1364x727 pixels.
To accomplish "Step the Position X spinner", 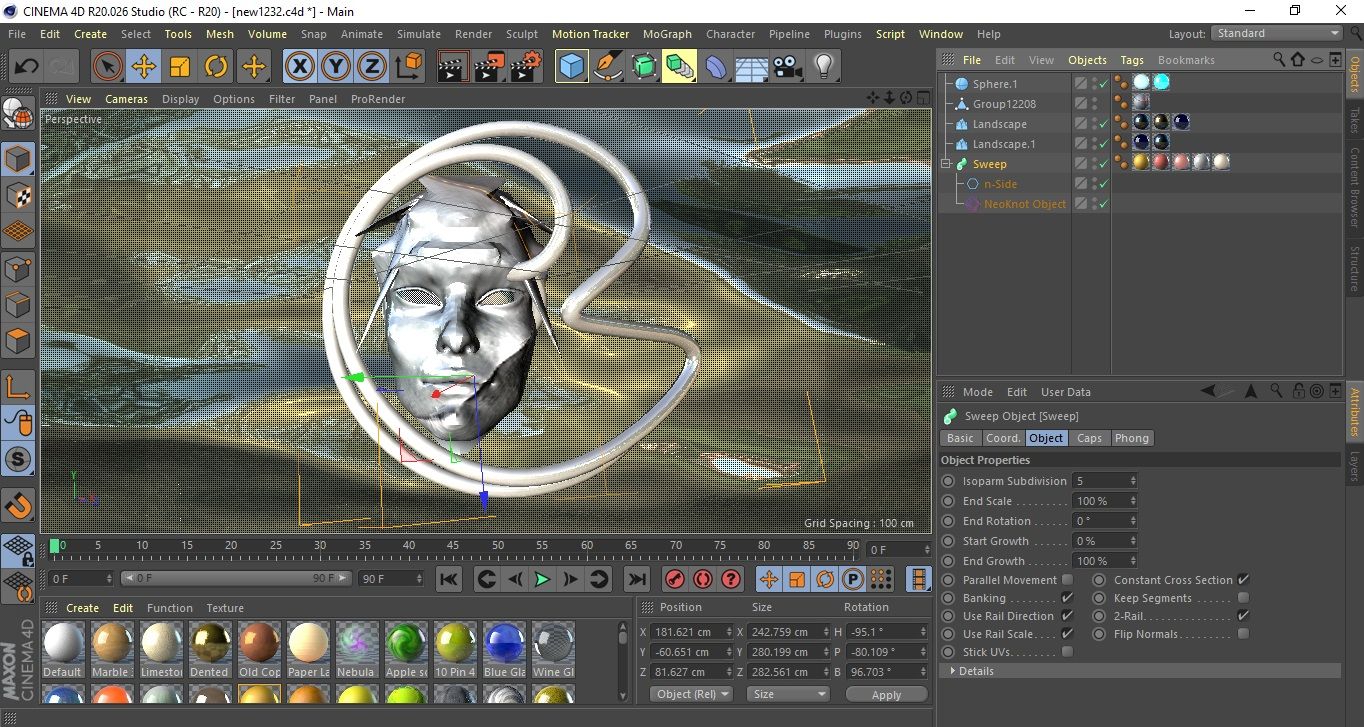I will coord(728,632).
